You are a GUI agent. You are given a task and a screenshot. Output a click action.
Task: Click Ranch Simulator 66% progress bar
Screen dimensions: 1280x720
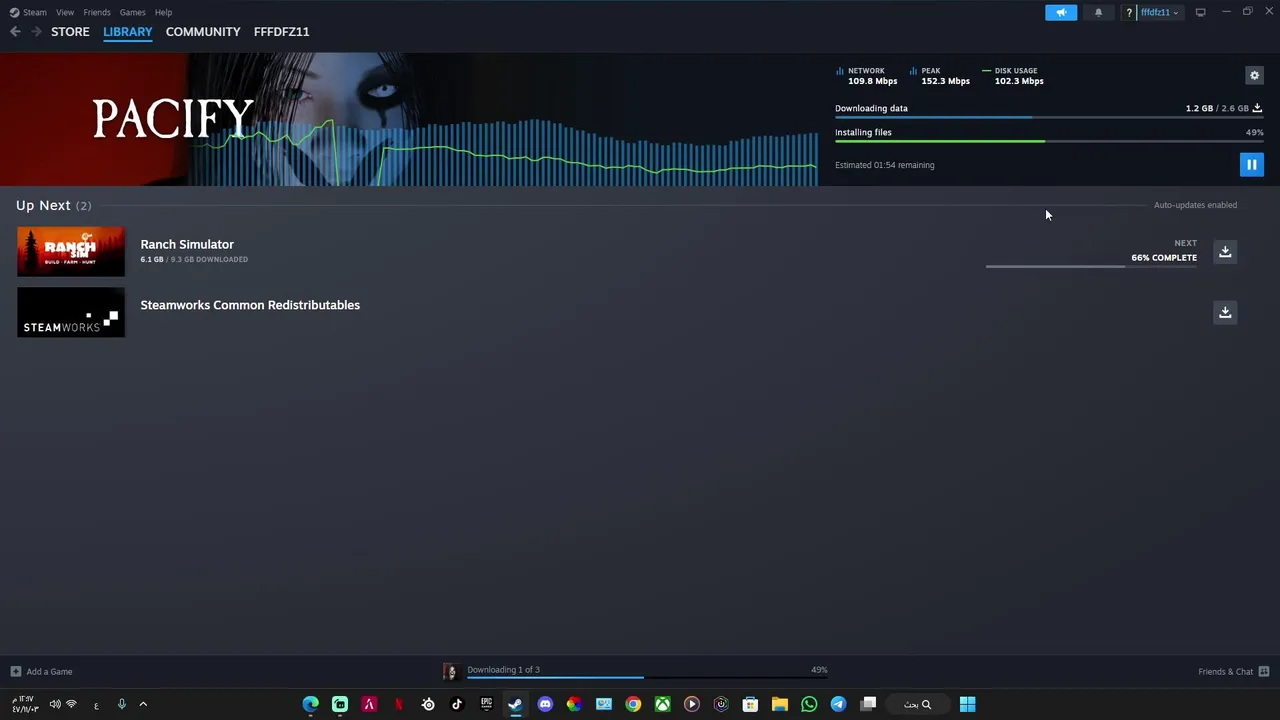point(1091,267)
